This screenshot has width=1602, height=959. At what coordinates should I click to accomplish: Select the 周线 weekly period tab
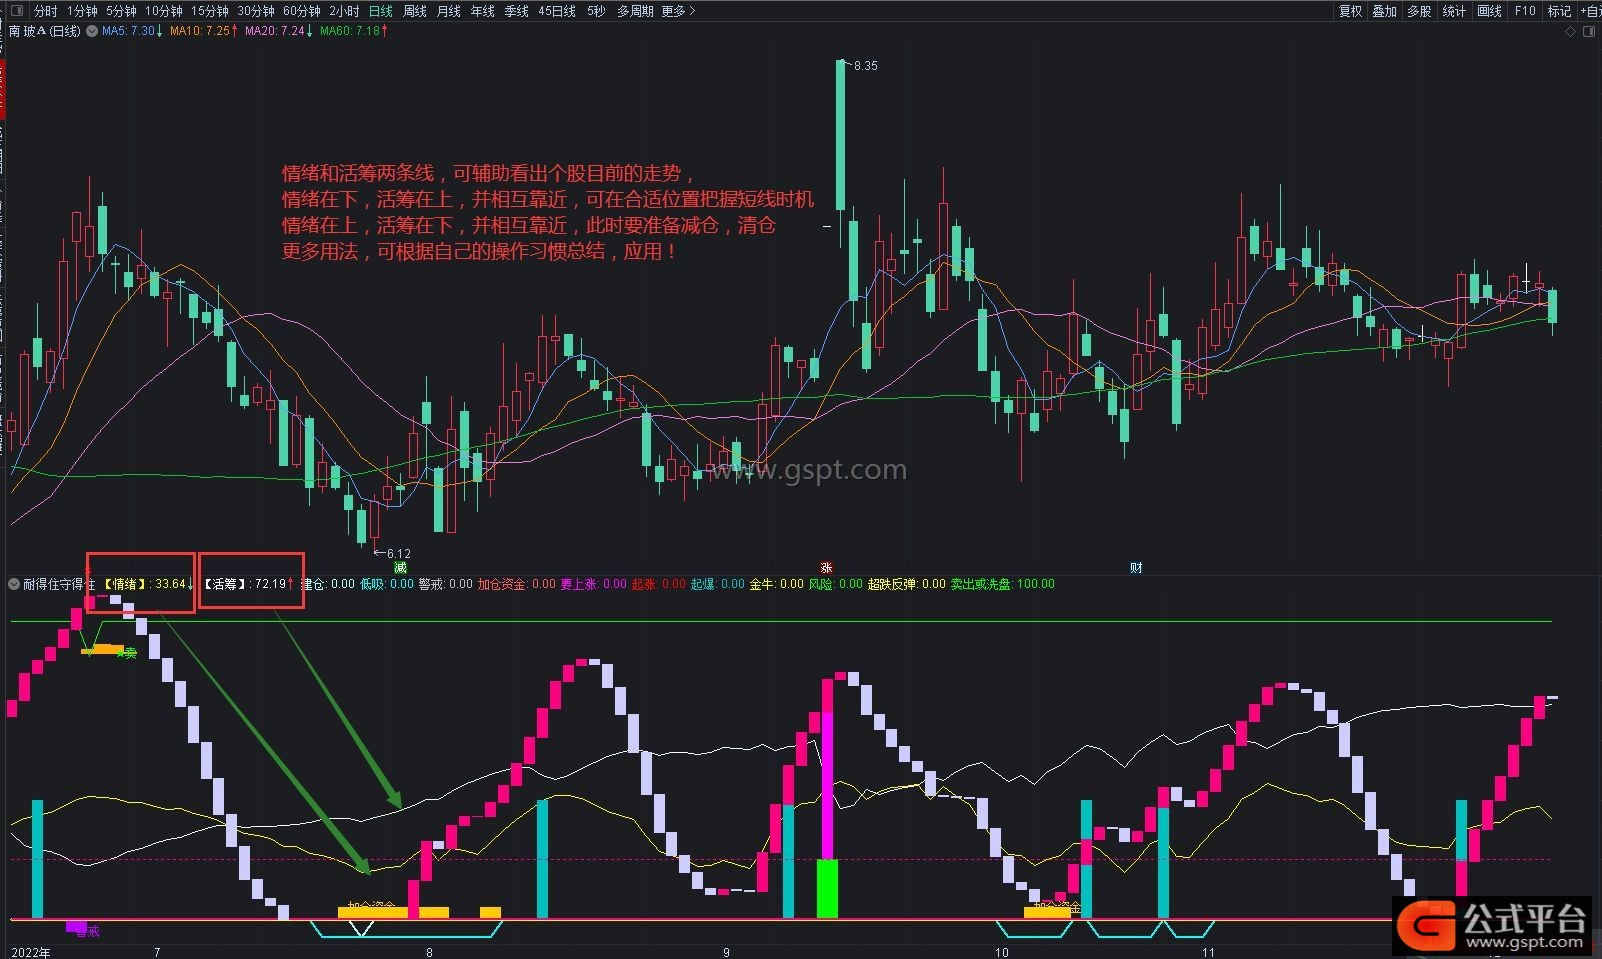click(415, 11)
